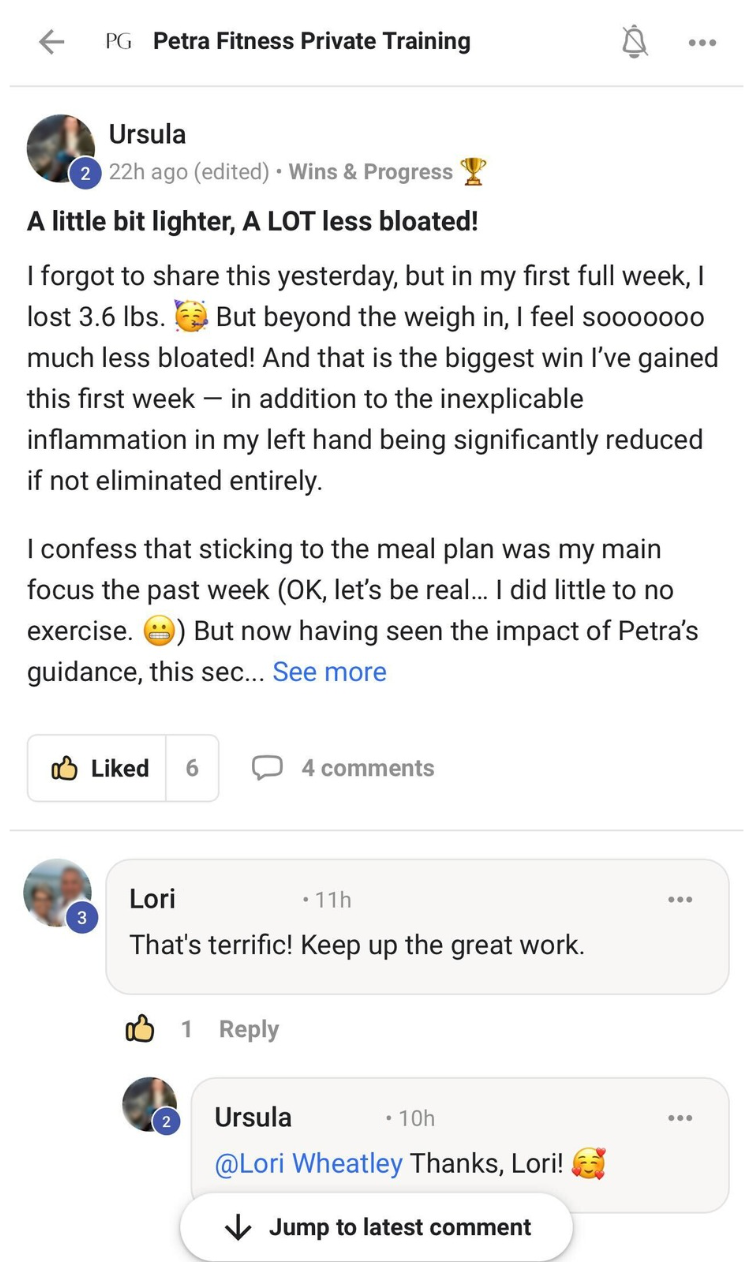Image resolution: width=750 pixels, height=1276 pixels.
Task: Toggle the Liked thumbs-up button
Action: [98, 768]
